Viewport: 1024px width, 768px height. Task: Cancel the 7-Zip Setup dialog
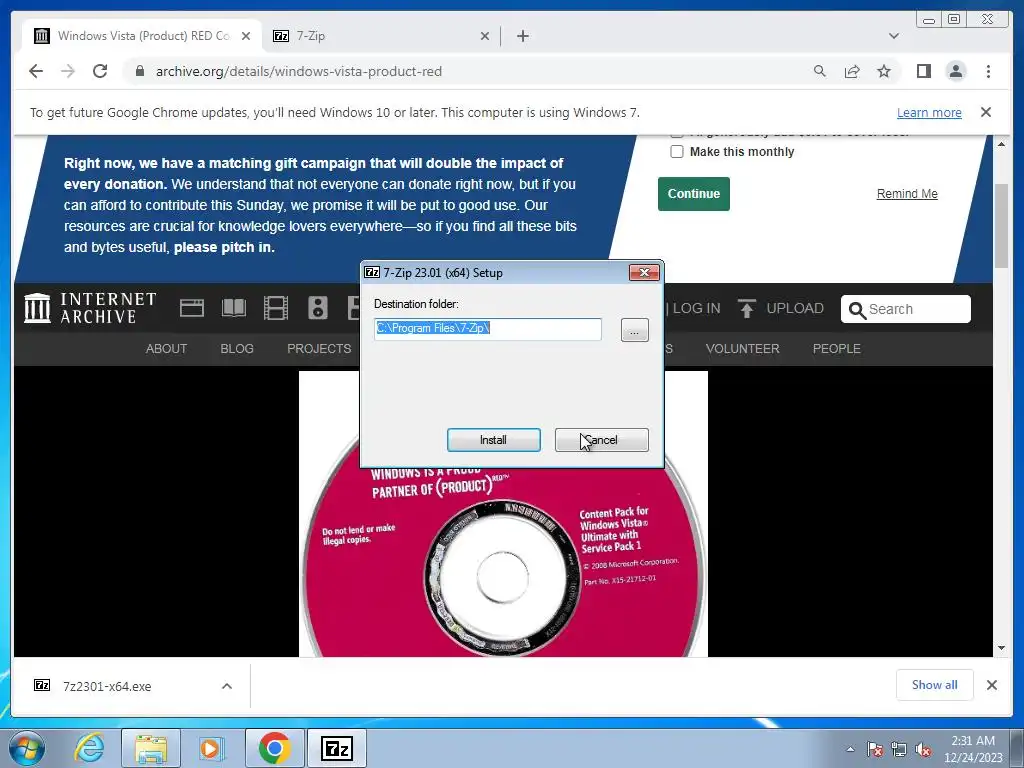(601, 440)
